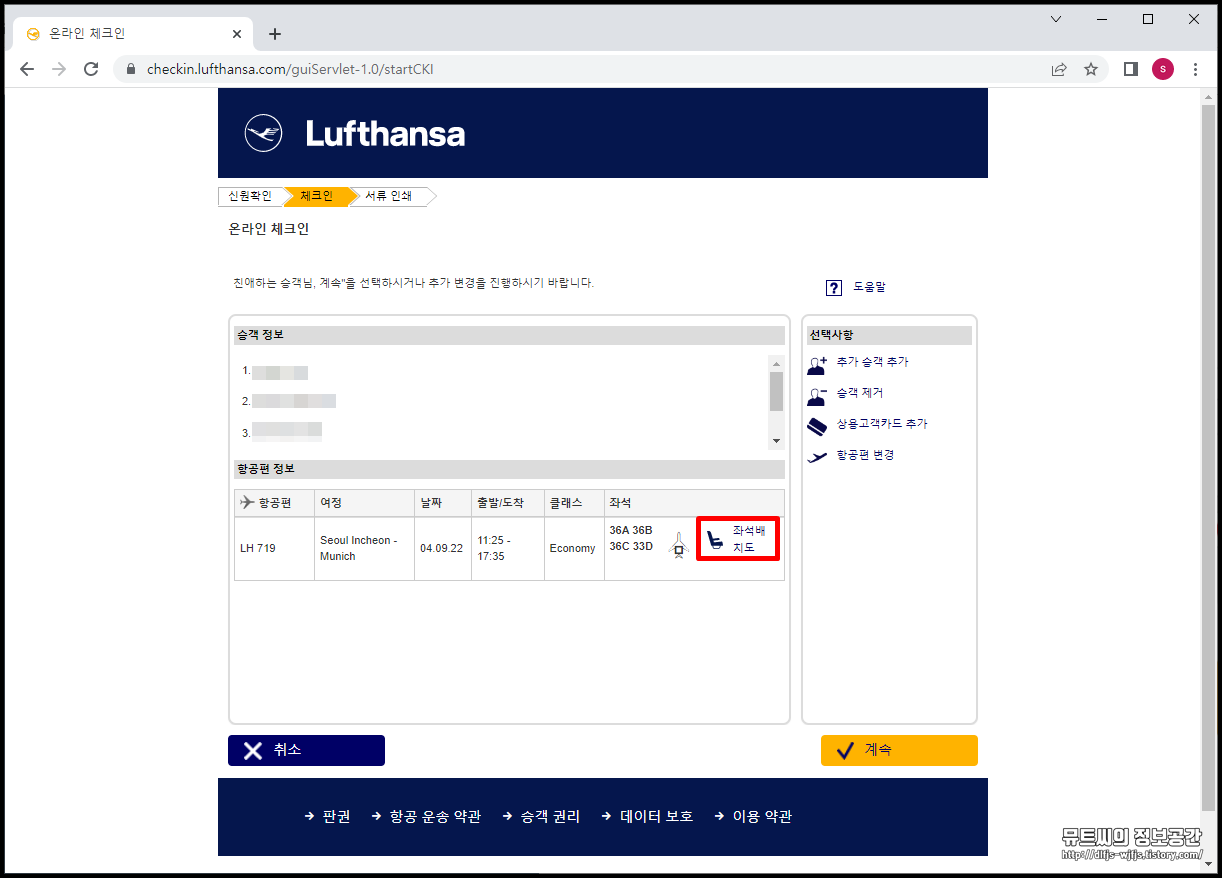
Task: Toggle the browser side panel icon
Action: click(x=1131, y=69)
